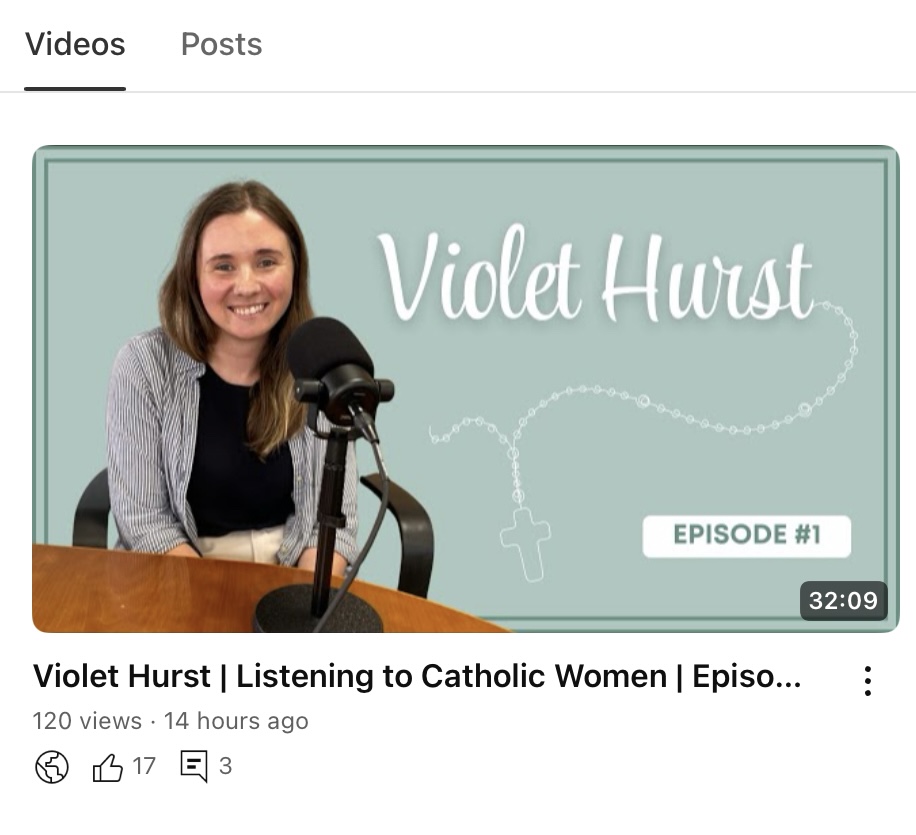916x835 pixels.
Task: Open the three-dot options menu for the video
Action: 868,681
